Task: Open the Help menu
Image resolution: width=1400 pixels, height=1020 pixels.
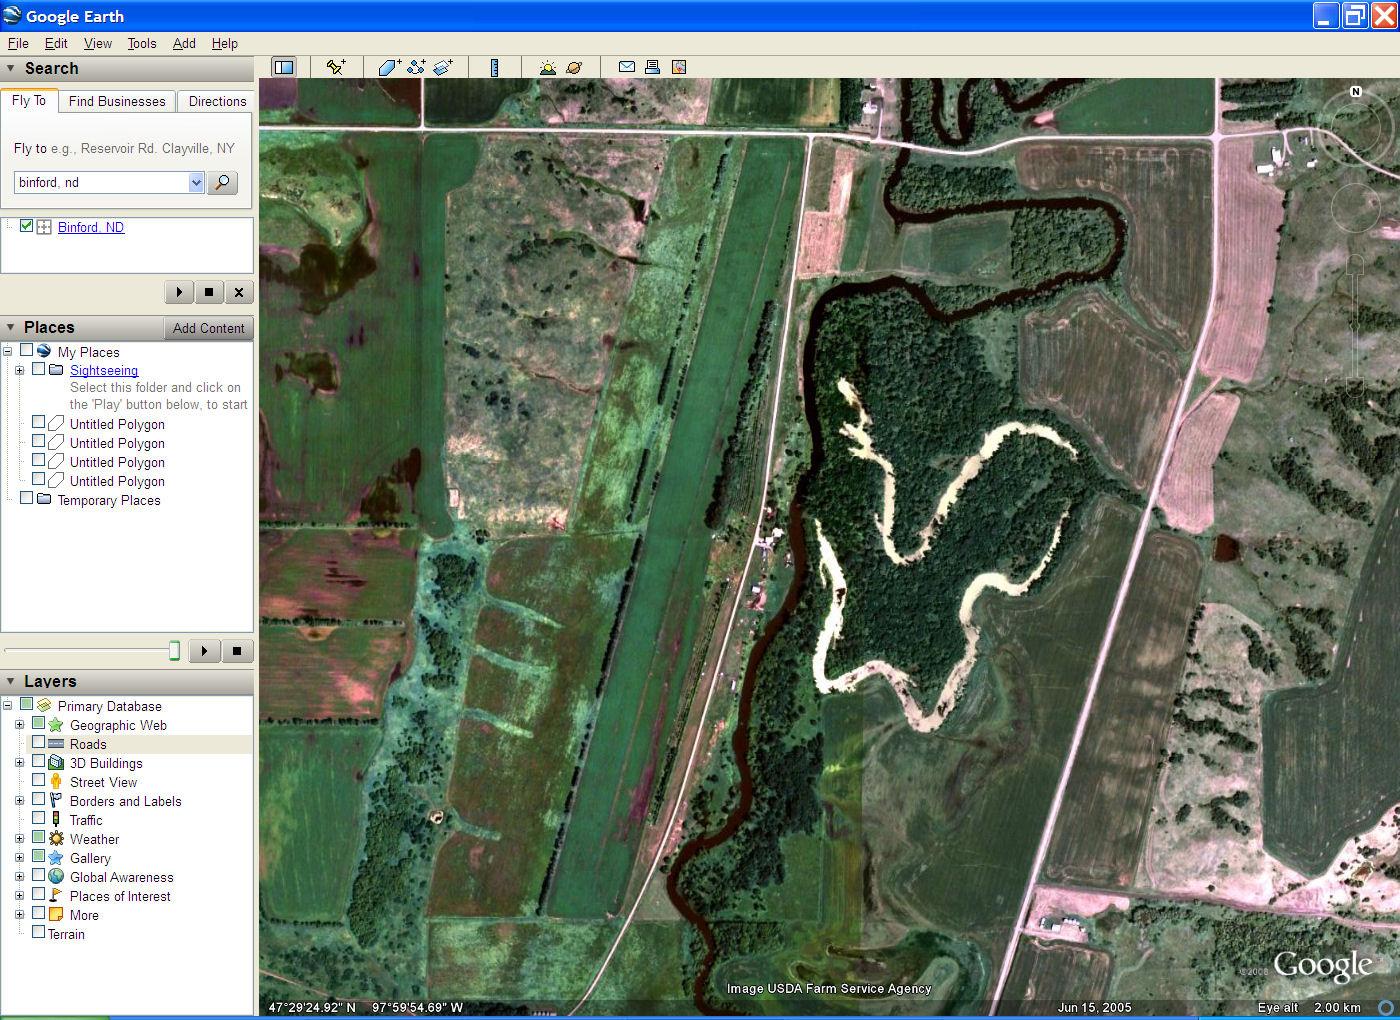Action: (225, 43)
